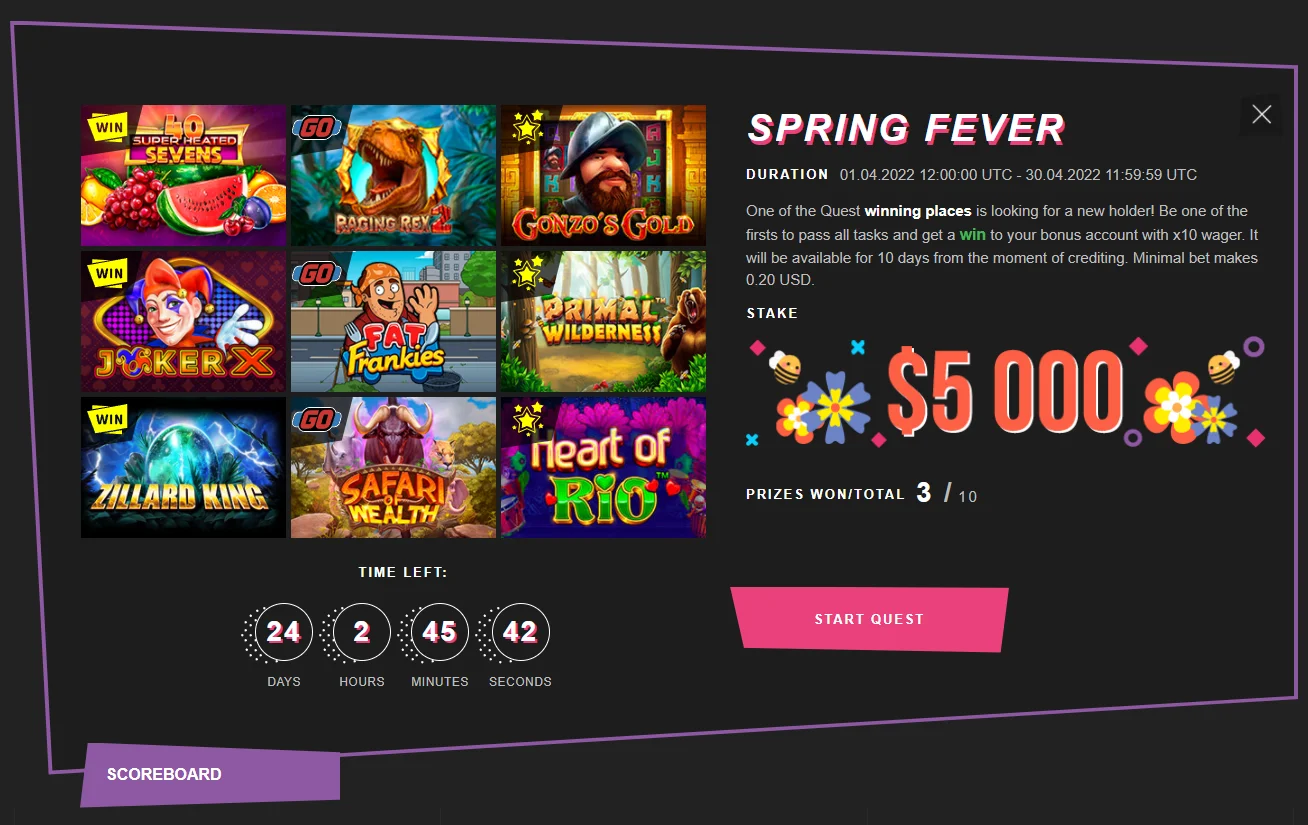Click GO badge on Raging Rex 2

point(316,128)
